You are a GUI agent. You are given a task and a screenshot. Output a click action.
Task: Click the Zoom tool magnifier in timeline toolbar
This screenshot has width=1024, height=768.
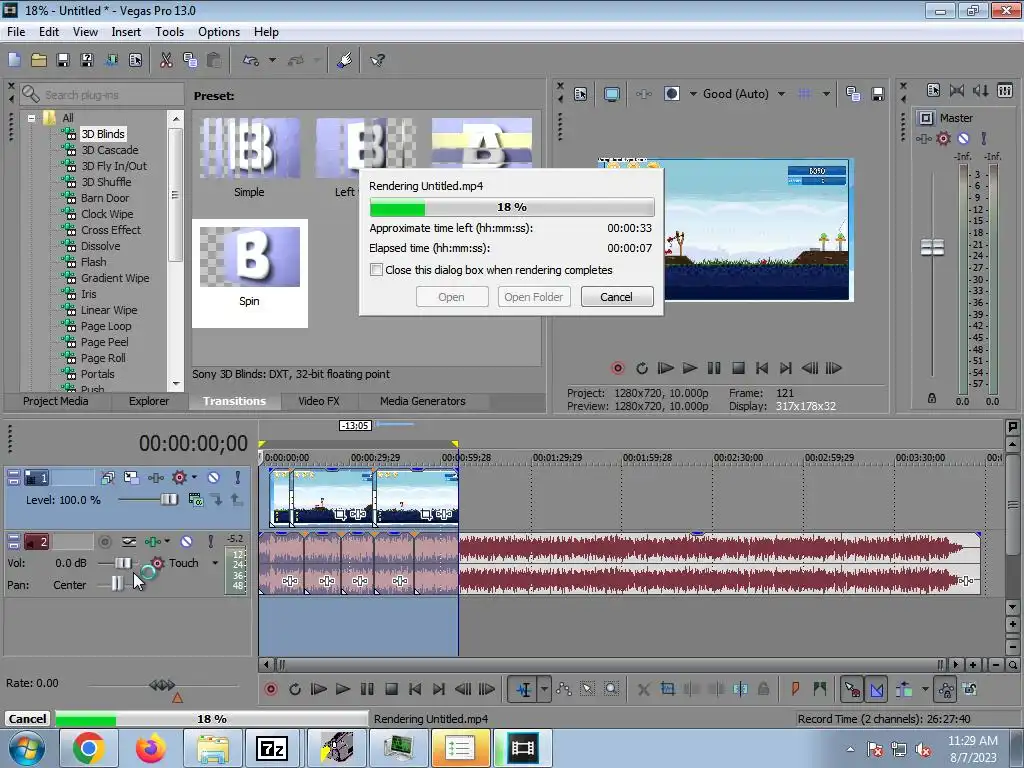click(611, 689)
